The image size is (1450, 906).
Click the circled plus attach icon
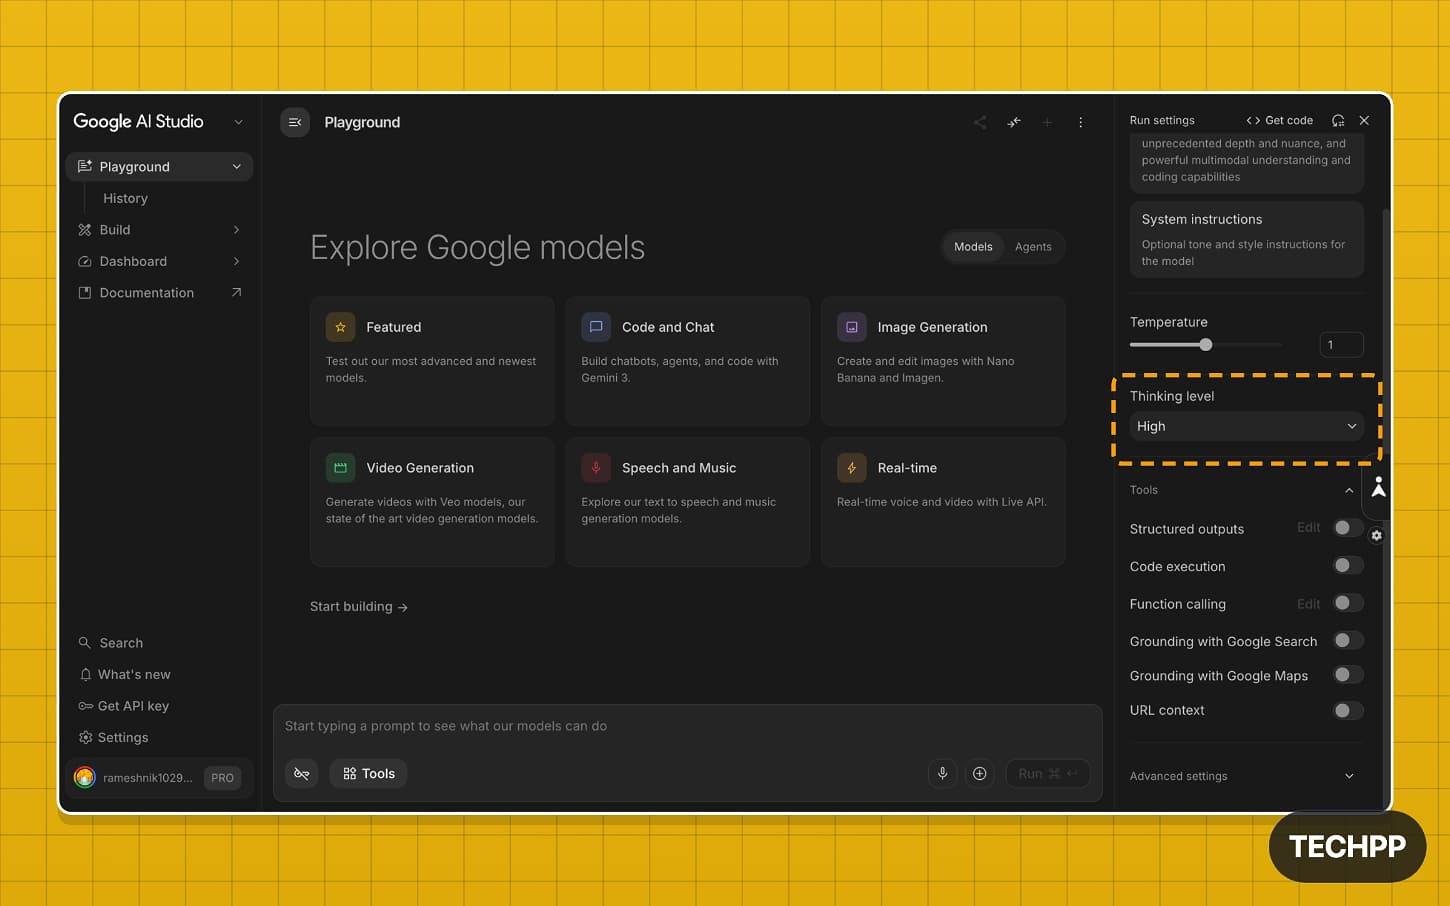(980, 773)
